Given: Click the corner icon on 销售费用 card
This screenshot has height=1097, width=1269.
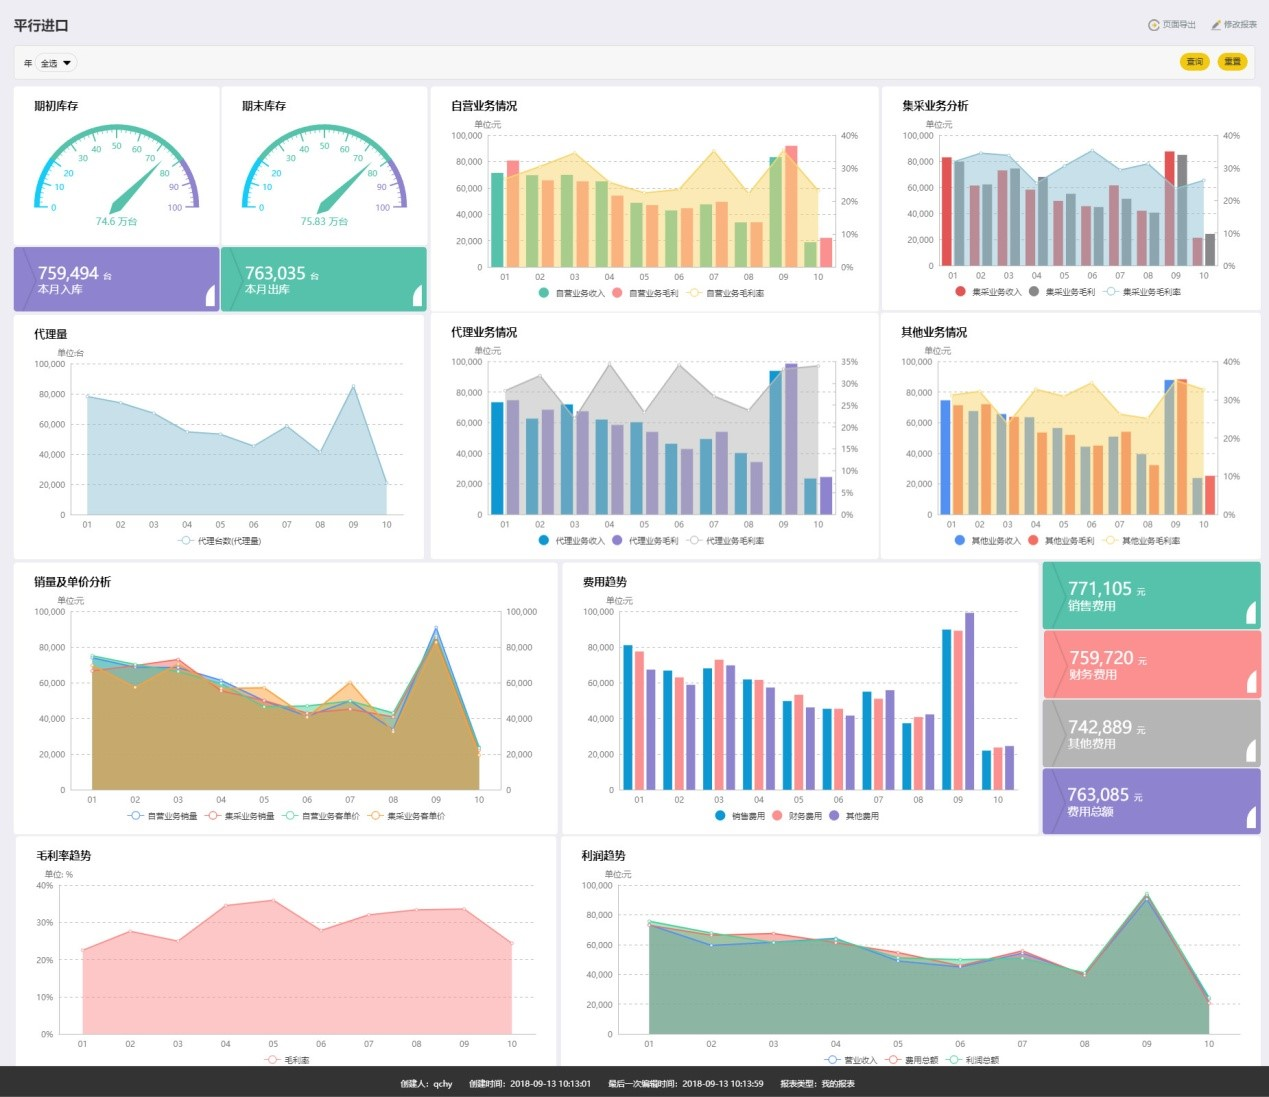Looking at the screenshot, I should point(1250,614).
